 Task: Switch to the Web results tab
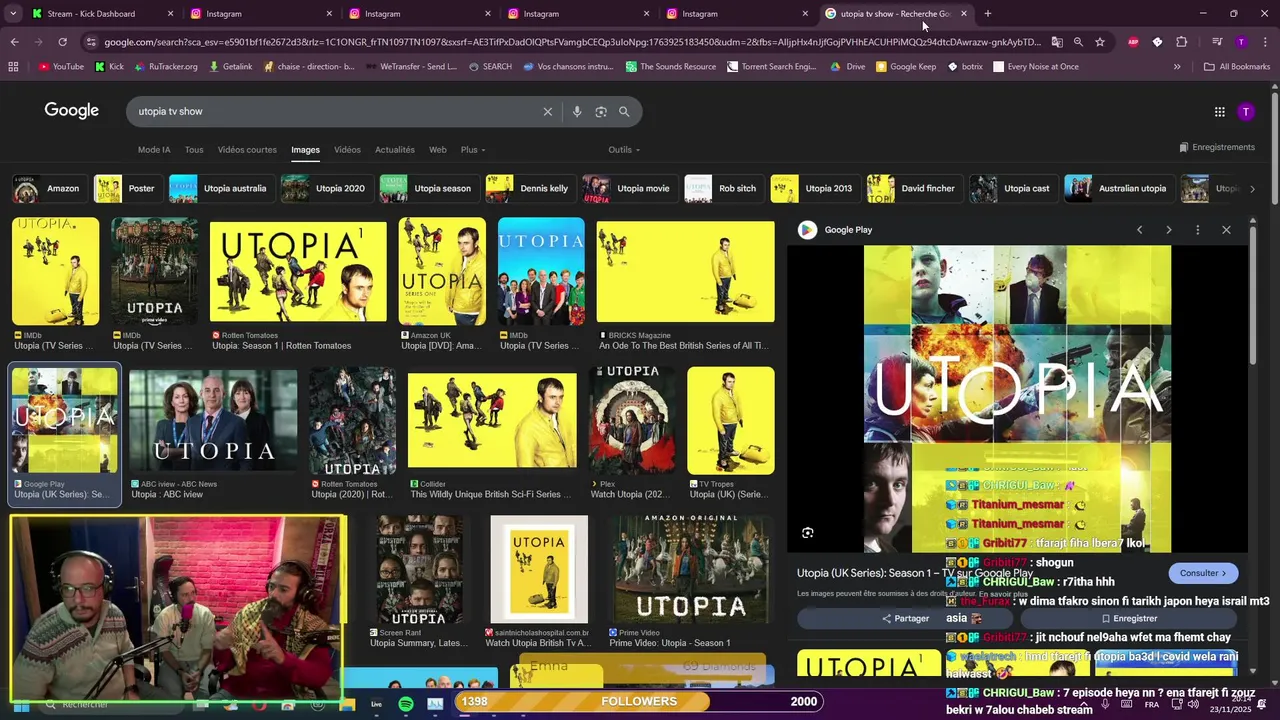point(438,150)
